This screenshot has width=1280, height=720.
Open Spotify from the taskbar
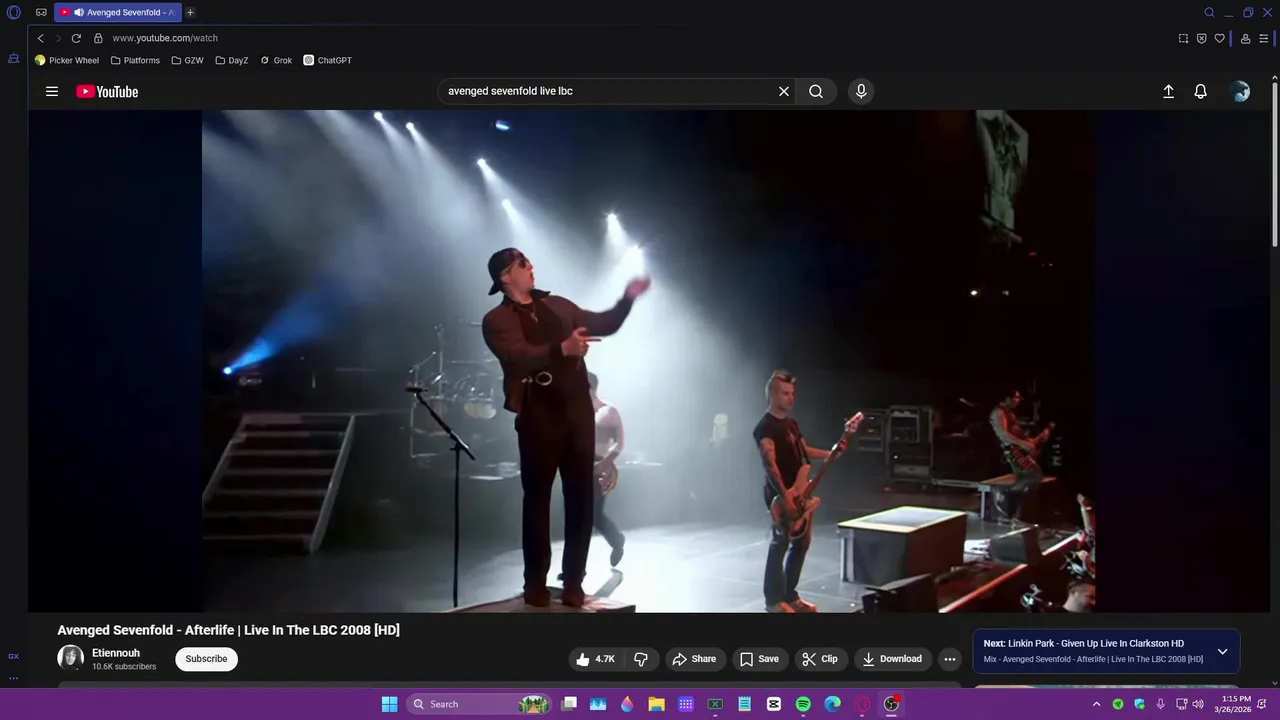(x=803, y=704)
